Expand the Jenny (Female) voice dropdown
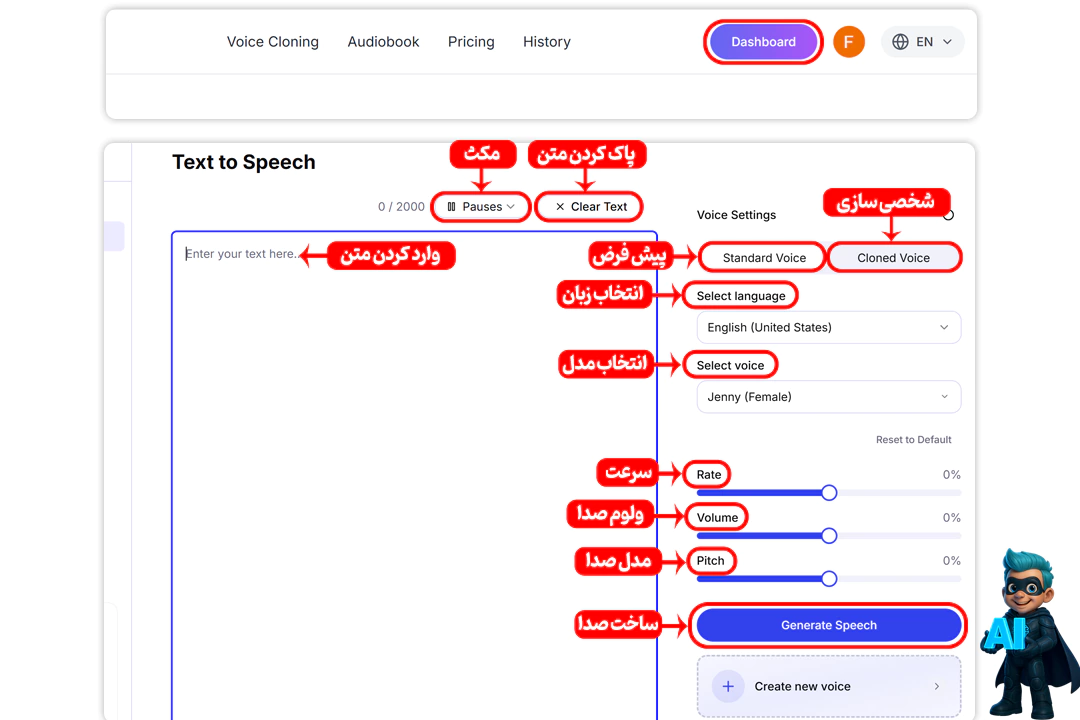Viewport: 1080px width, 720px height. coord(828,397)
